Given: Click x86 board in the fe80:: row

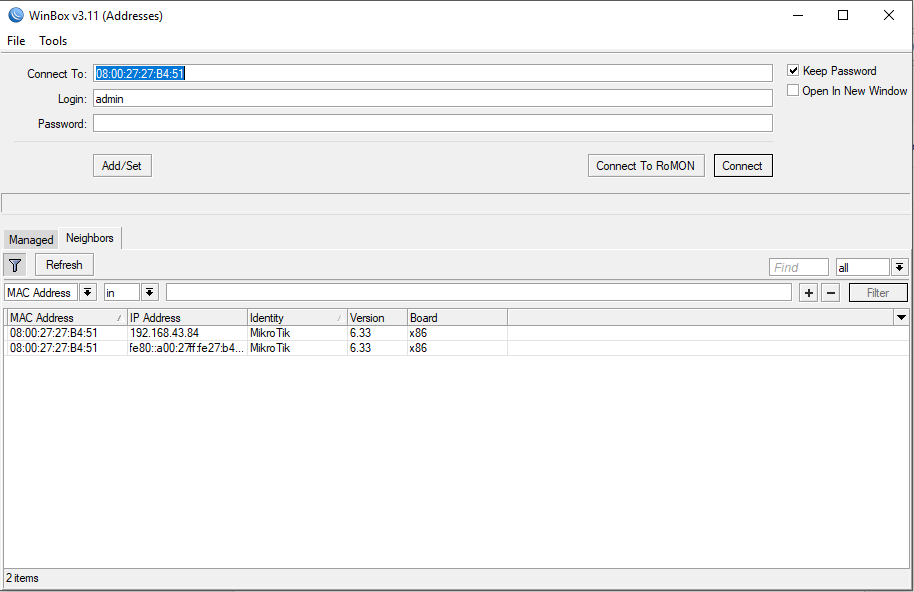Looking at the screenshot, I should [x=418, y=348].
